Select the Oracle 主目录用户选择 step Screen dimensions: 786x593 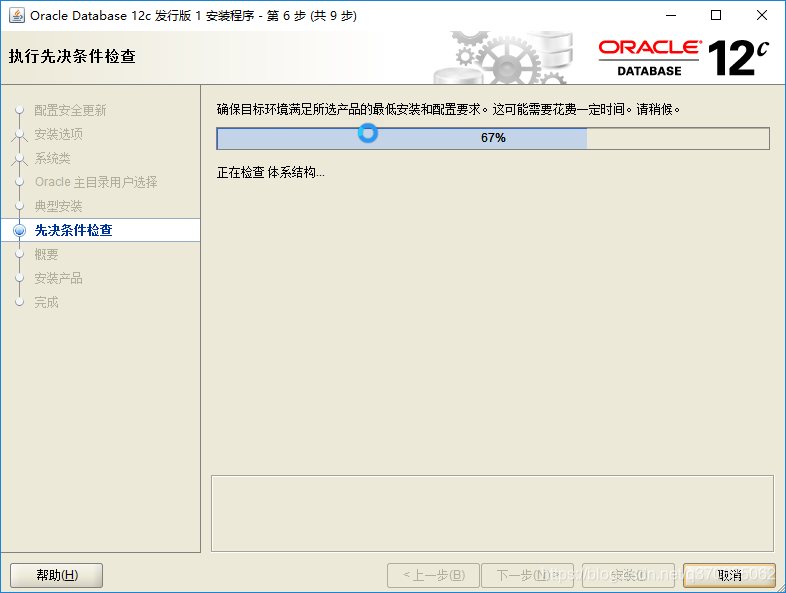96,182
